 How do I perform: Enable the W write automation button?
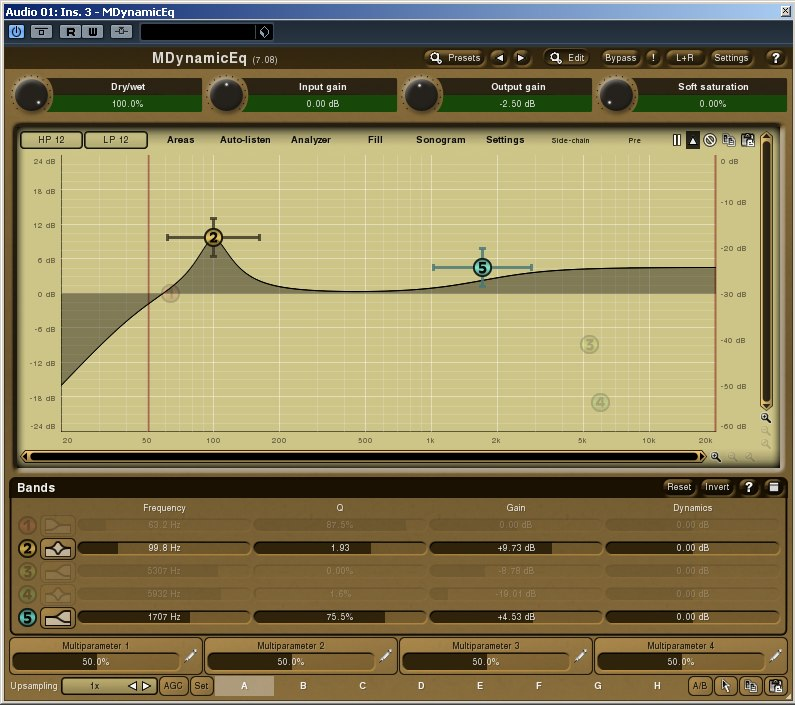tap(93, 32)
